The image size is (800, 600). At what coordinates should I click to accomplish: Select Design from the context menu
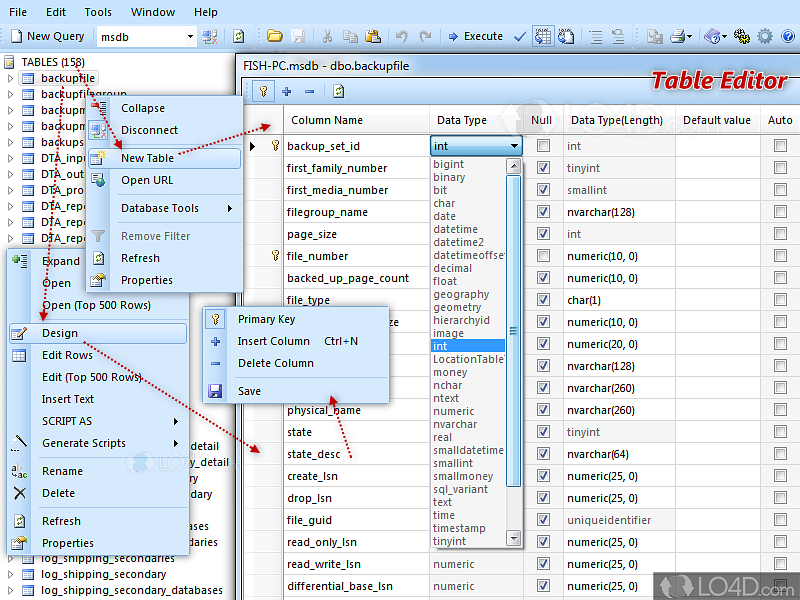(60, 333)
